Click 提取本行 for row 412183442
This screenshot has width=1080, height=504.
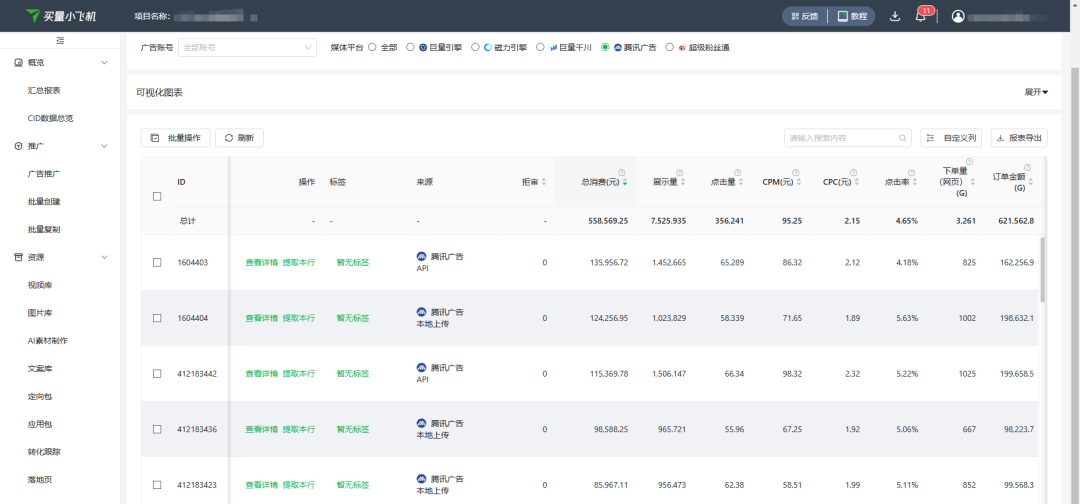click(x=299, y=374)
